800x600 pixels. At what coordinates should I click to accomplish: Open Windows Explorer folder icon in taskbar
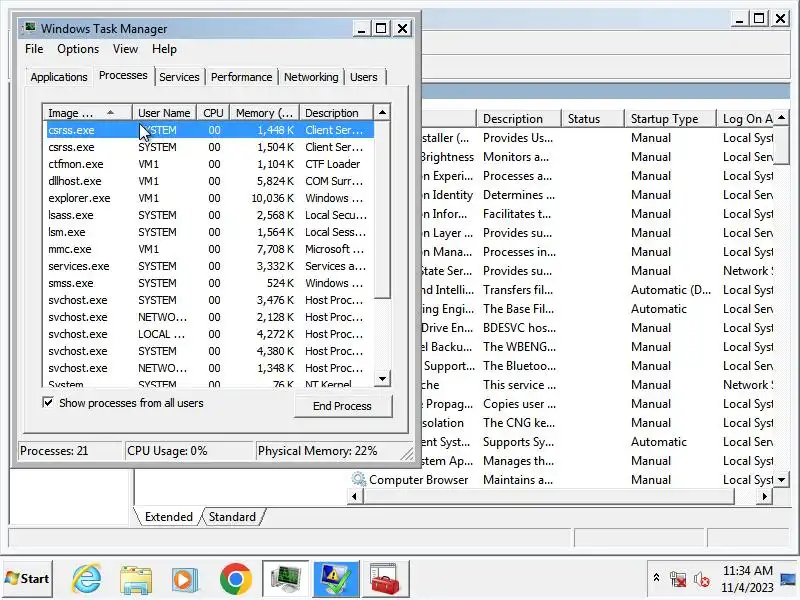click(136, 580)
